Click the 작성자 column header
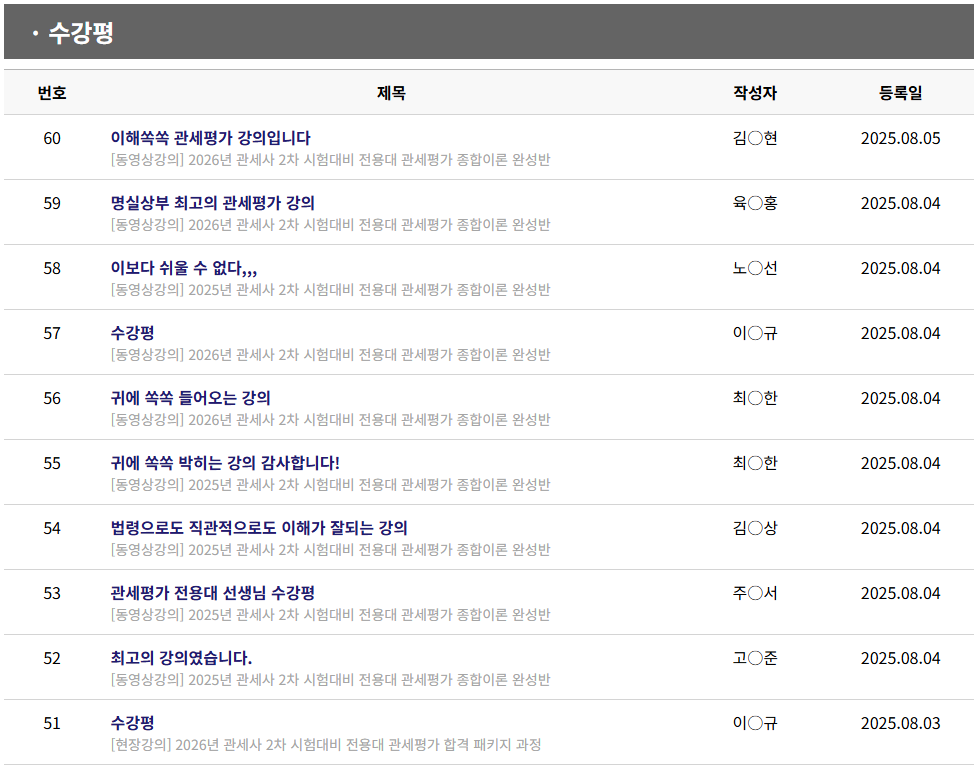Viewport: 979px width, 768px height. point(755,93)
